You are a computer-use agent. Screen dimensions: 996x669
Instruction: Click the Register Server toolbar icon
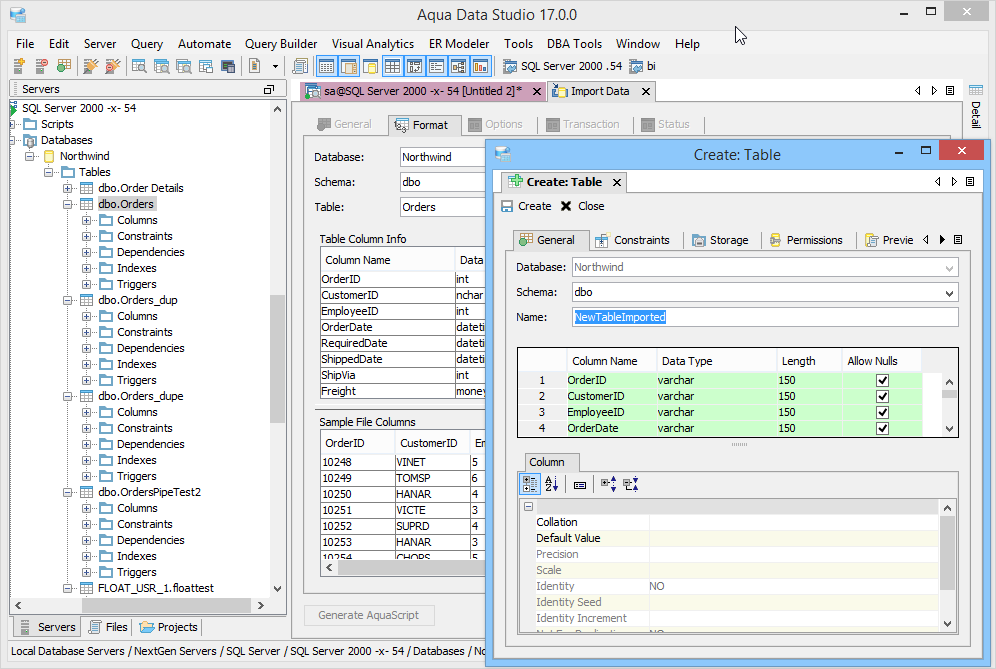pos(19,66)
